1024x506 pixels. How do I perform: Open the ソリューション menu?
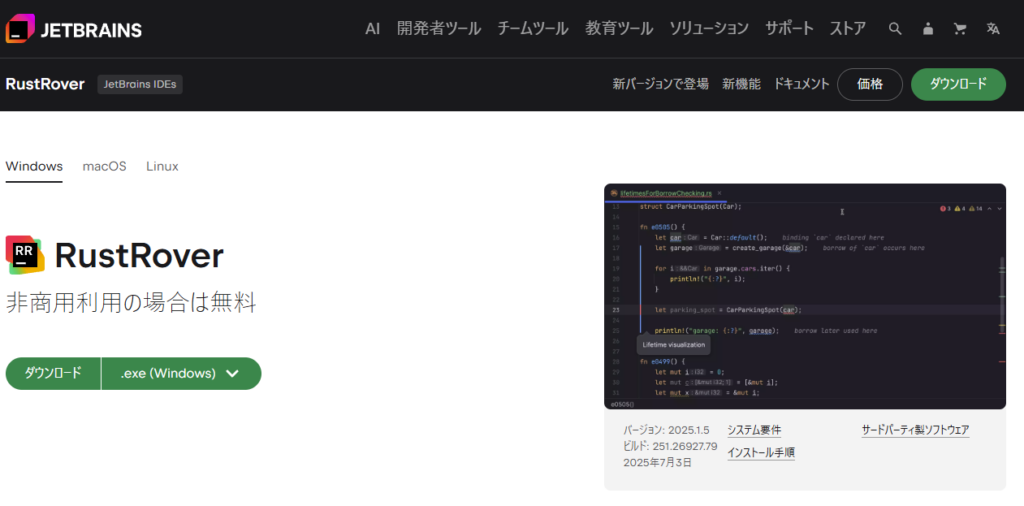click(709, 29)
